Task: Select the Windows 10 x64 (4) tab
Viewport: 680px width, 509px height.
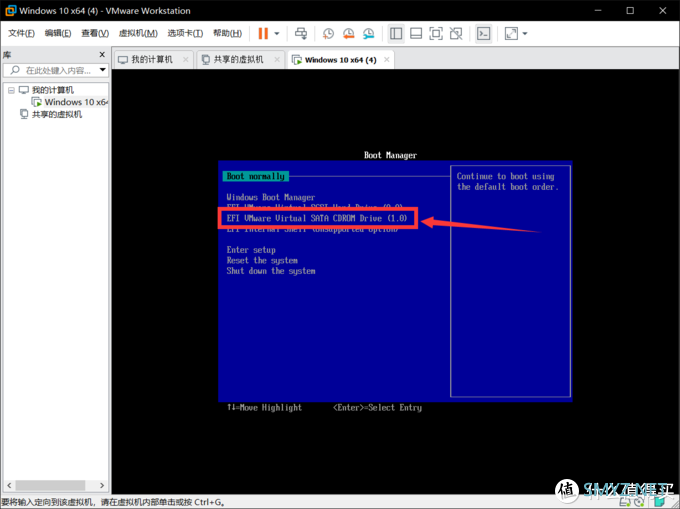Action: [x=340, y=60]
